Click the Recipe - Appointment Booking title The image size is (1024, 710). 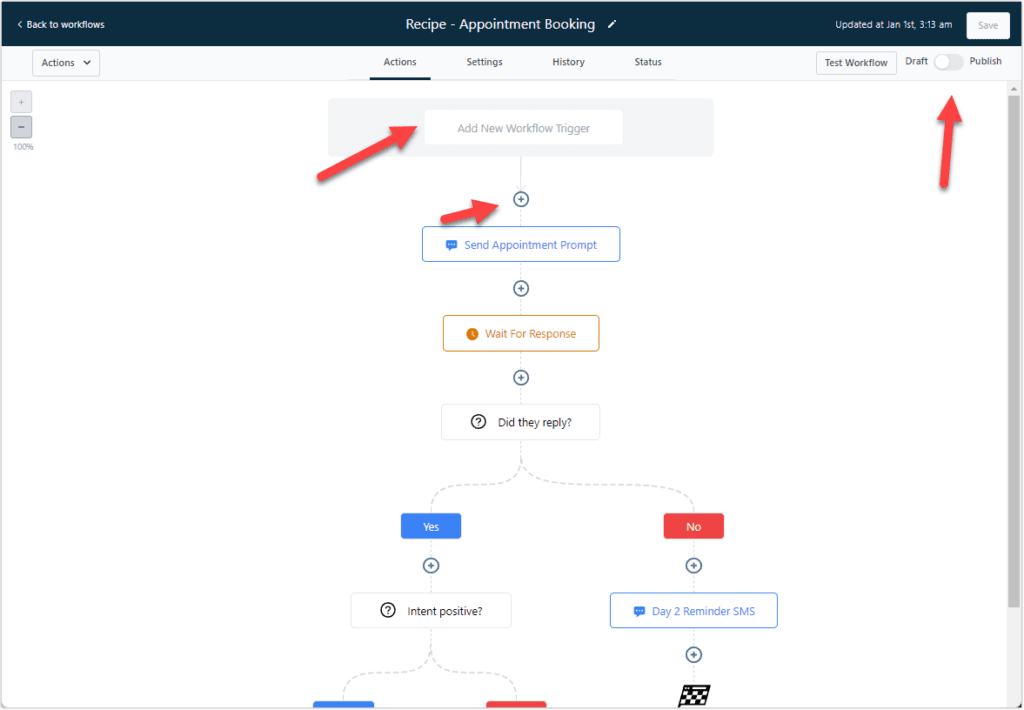[500, 24]
